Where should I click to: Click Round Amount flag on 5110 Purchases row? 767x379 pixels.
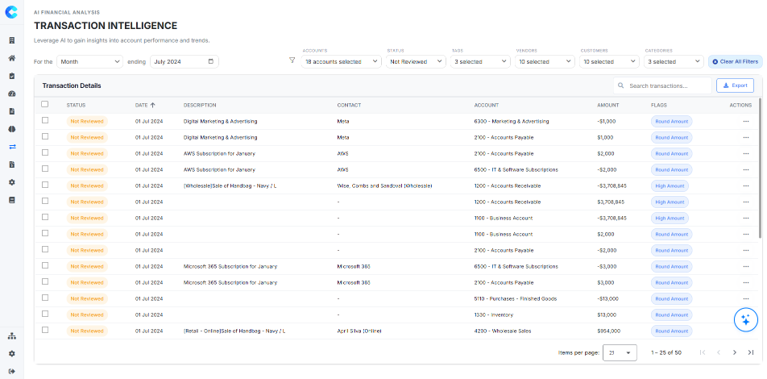pyautogui.click(x=671, y=299)
